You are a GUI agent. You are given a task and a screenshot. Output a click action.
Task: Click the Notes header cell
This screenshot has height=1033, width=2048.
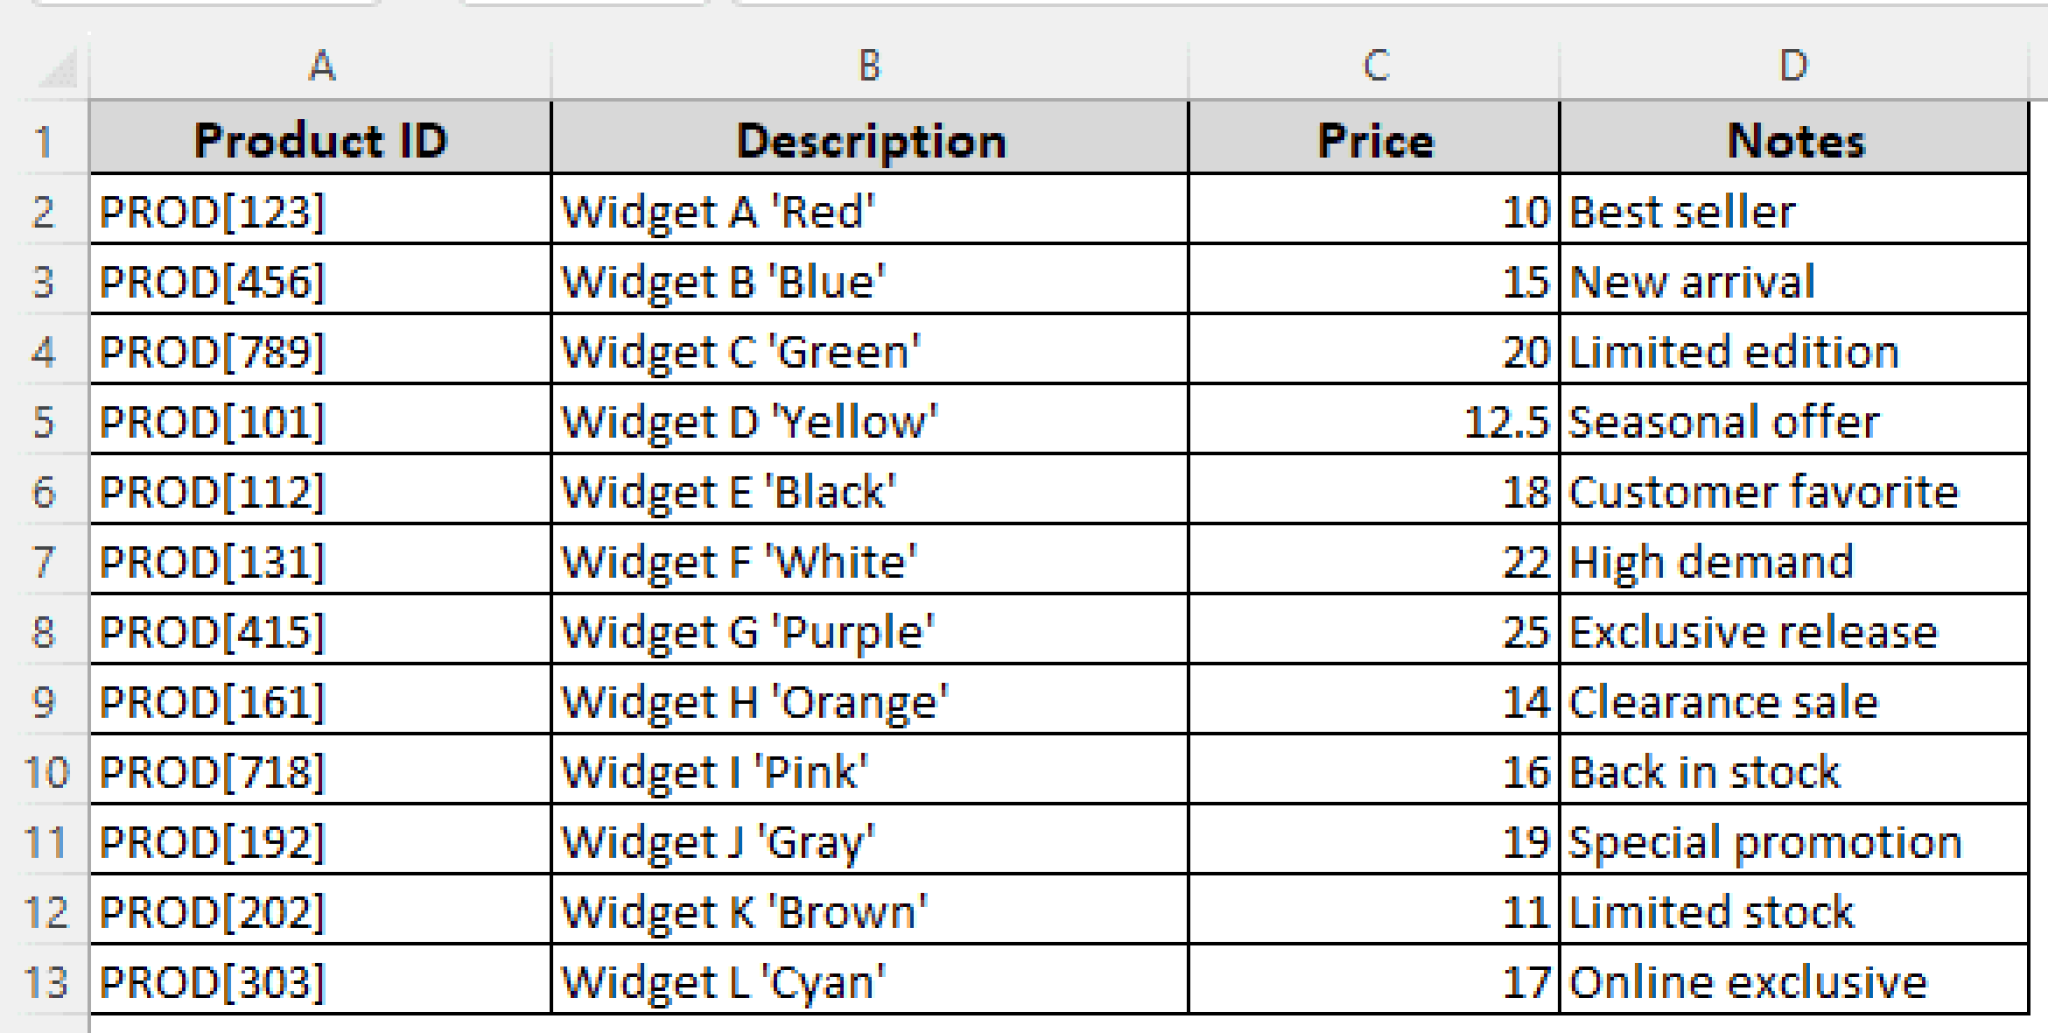1793,140
